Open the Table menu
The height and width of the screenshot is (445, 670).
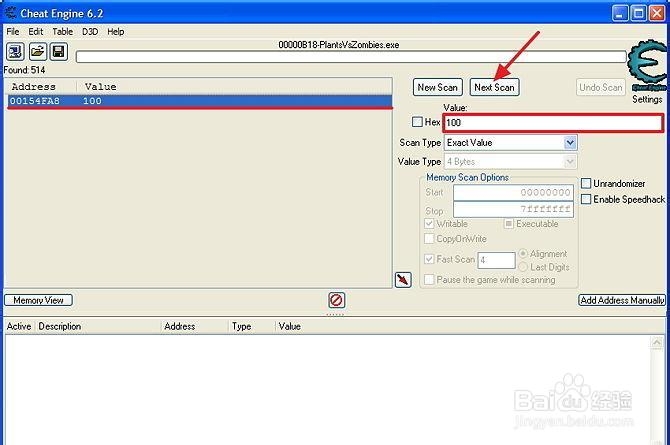62,32
